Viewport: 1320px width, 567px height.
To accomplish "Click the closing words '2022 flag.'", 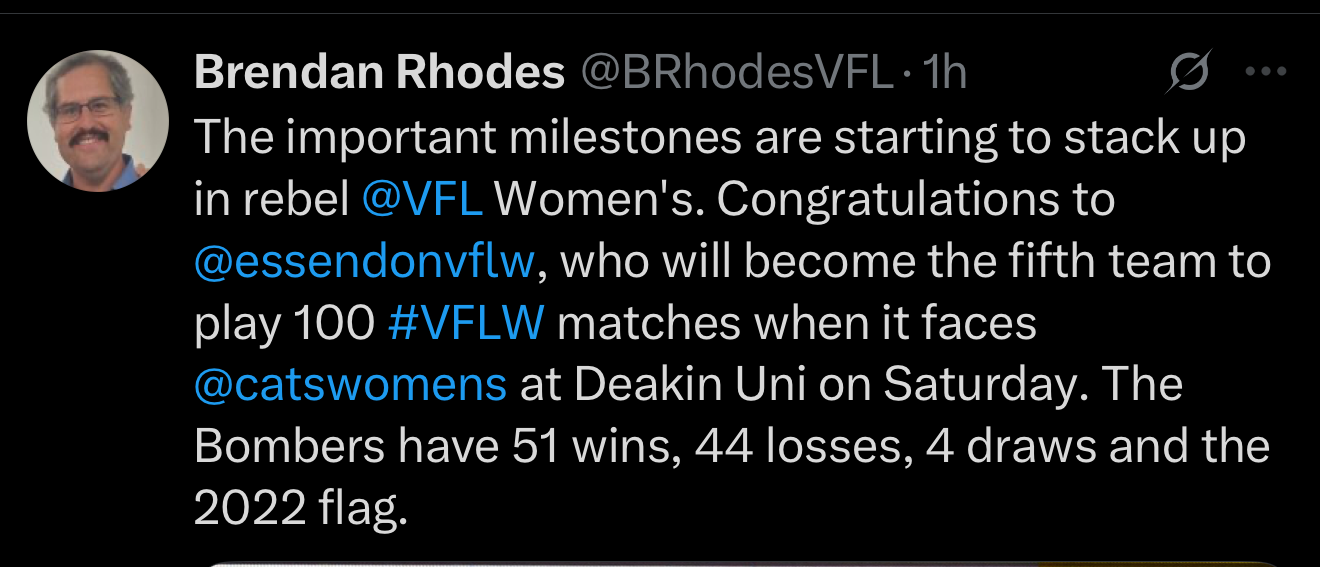I will [x=301, y=510].
